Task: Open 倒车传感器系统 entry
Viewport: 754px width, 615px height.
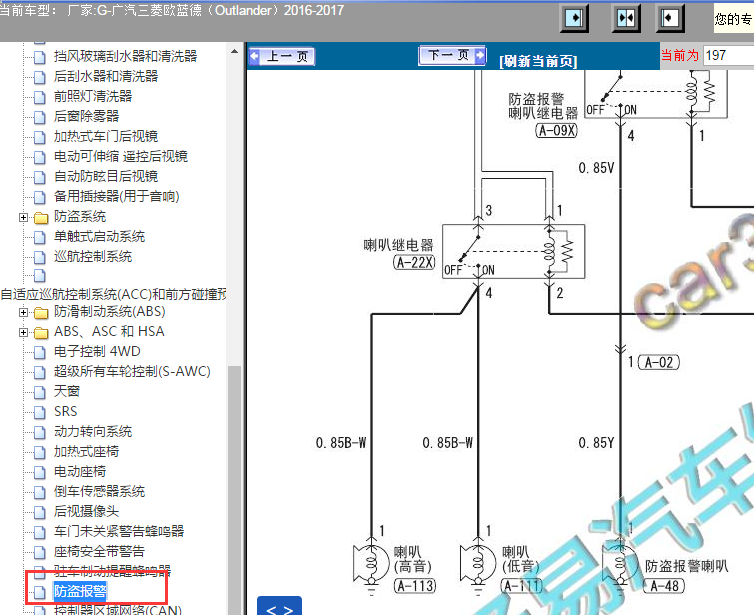Action: tap(100, 491)
